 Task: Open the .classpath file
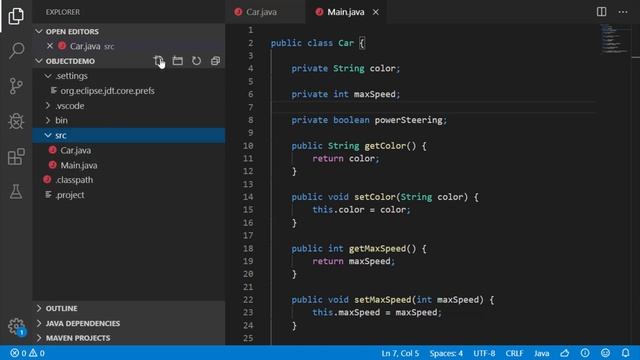[129, 180]
